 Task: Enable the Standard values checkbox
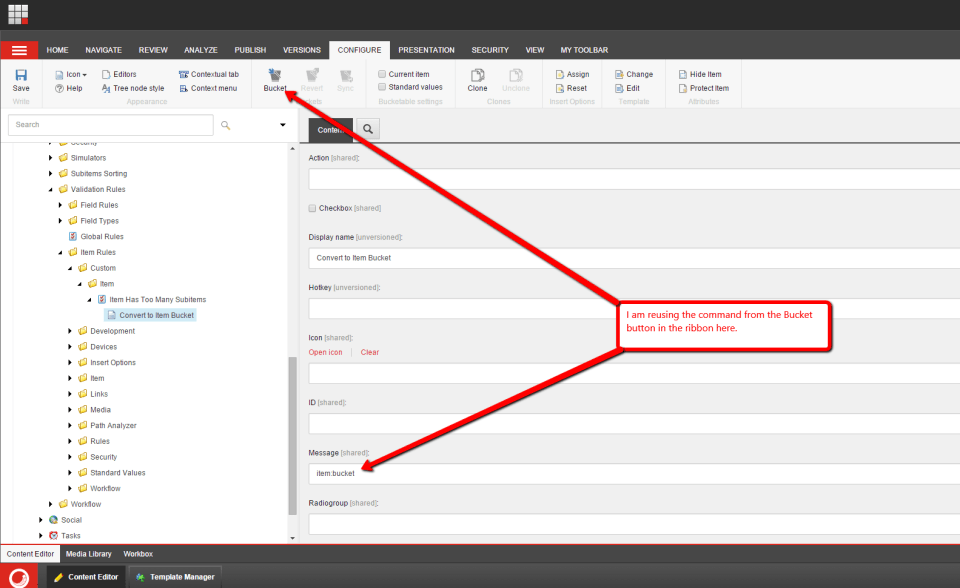pyautogui.click(x=382, y=87)
